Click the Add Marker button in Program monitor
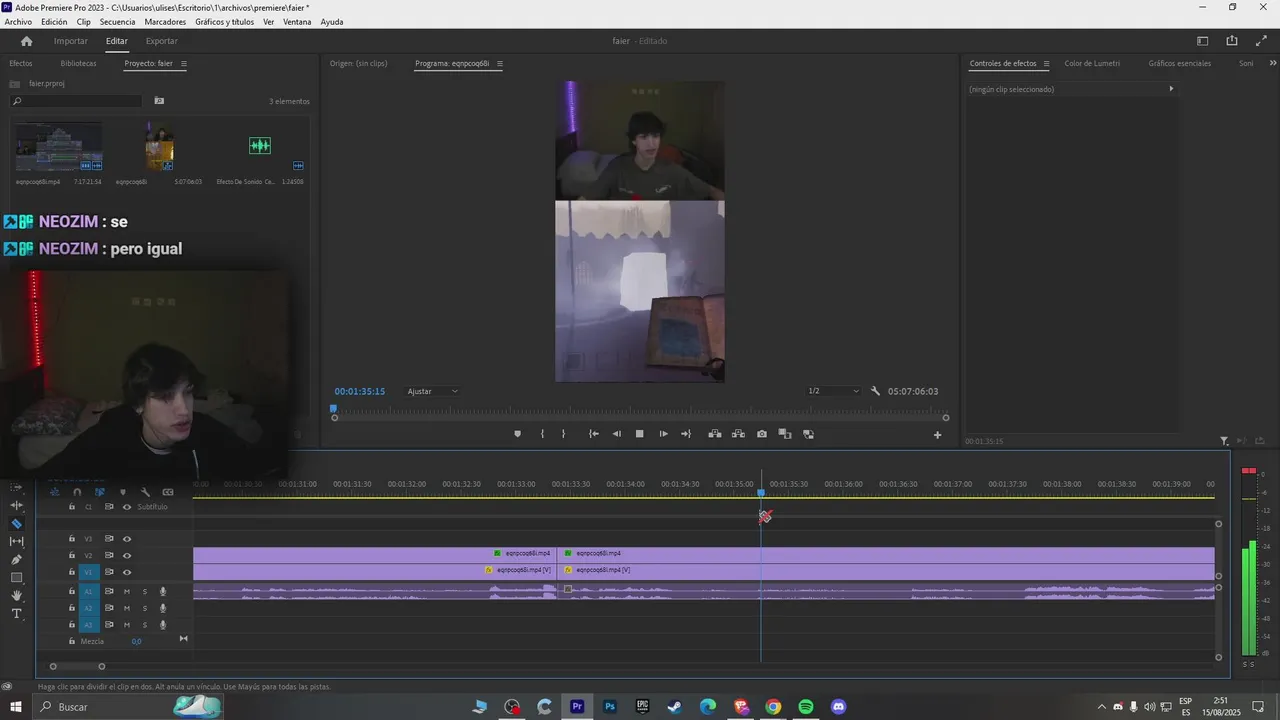This screenshot has width=1280, height=720. pyautogui.click(x=517, y=434)
